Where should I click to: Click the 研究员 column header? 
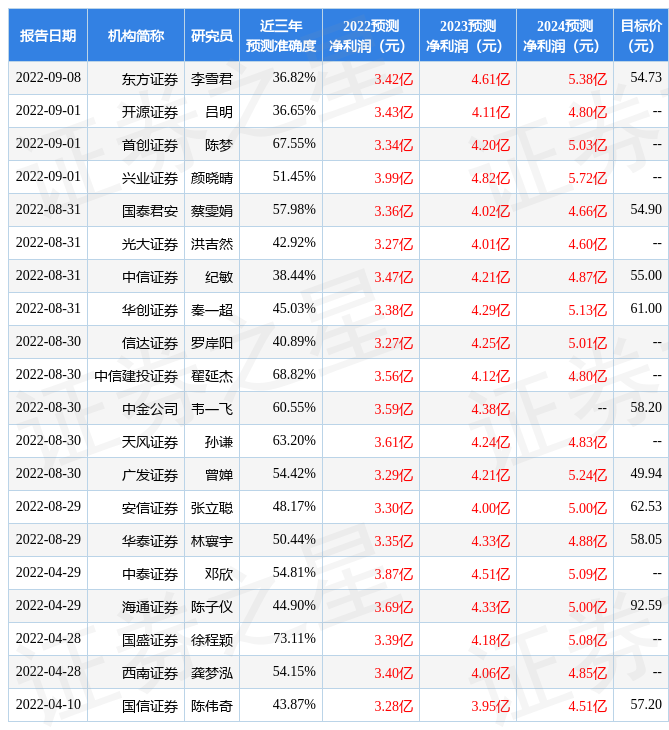[x=212, y=35]
